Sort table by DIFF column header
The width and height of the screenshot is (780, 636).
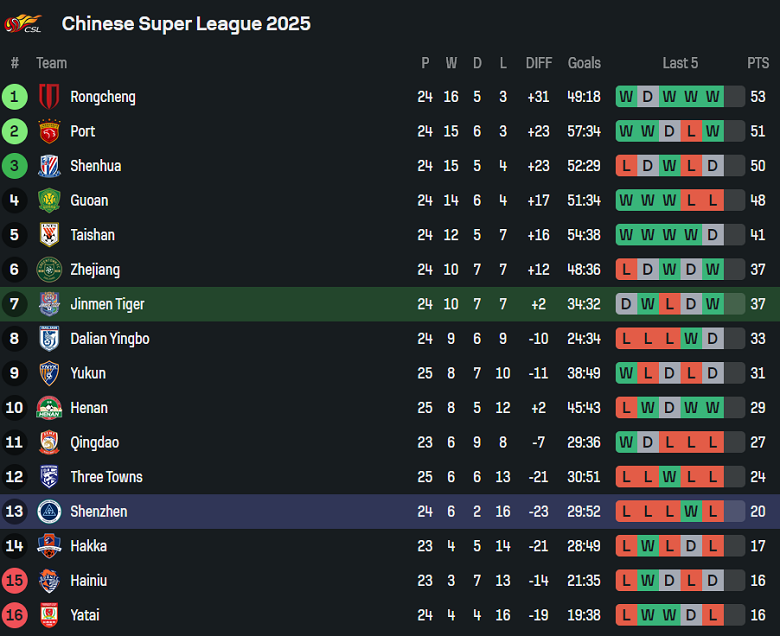coord(539,63)
